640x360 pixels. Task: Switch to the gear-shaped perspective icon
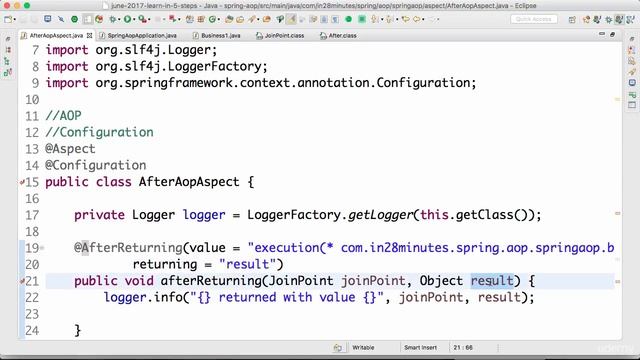(x=608, y=19)
